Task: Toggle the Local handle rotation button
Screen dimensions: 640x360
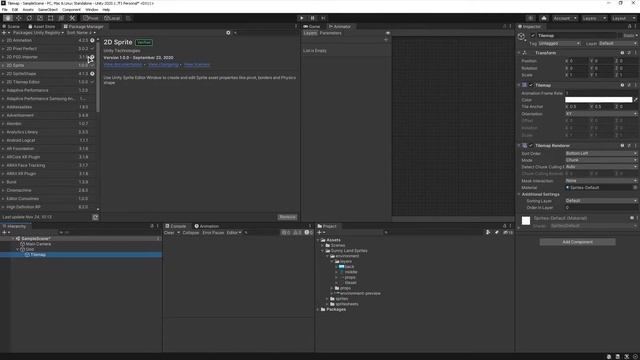Action: (x=112, y=18)
